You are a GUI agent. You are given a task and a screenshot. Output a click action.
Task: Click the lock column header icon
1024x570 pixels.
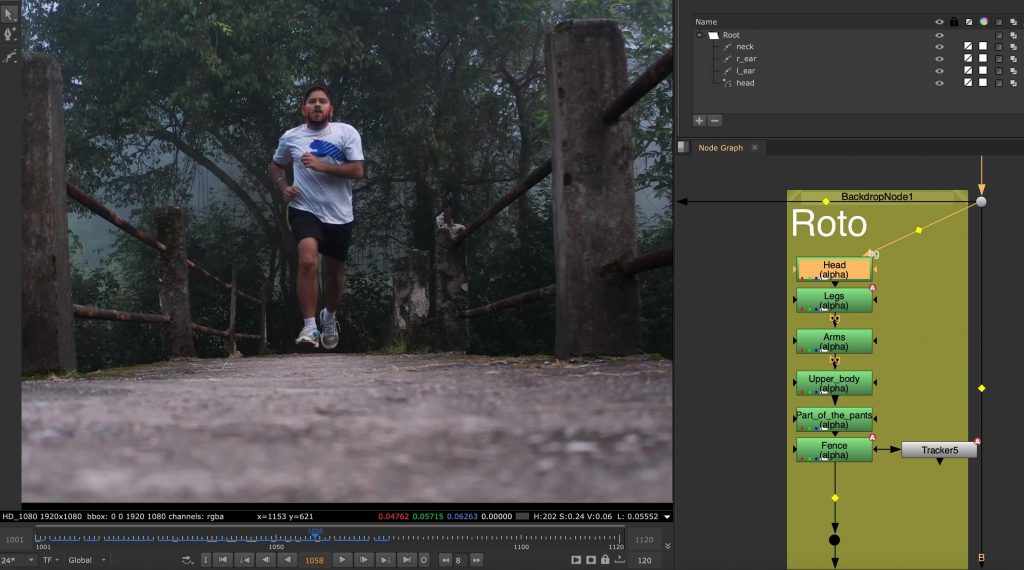pos(953,21)
